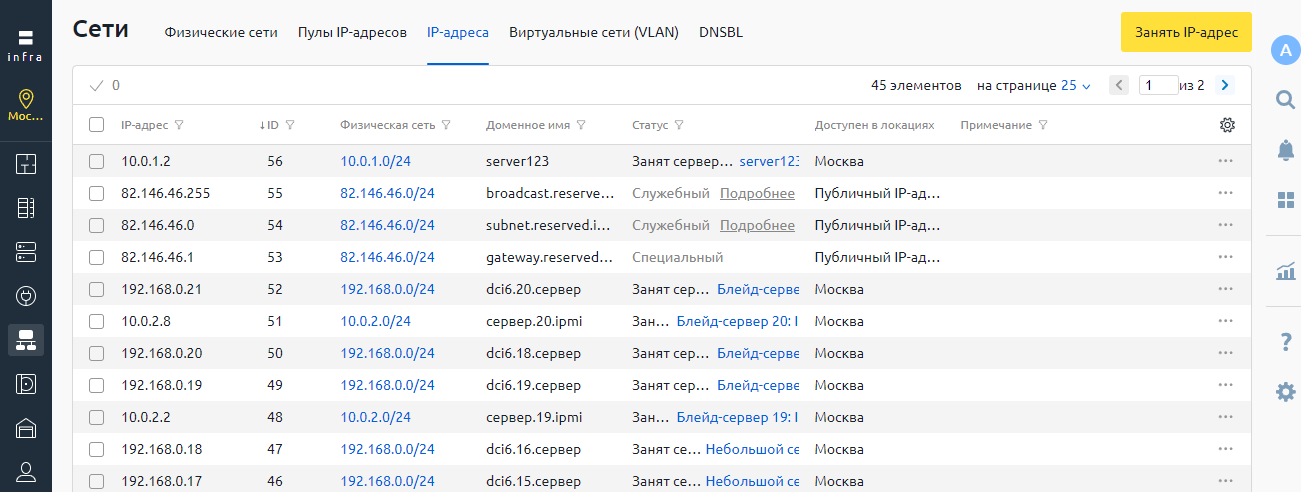The height and width of the screenshot is (492, 1301).
Task: Open the search icon in right sidebar
Action: pos(1286,98)
